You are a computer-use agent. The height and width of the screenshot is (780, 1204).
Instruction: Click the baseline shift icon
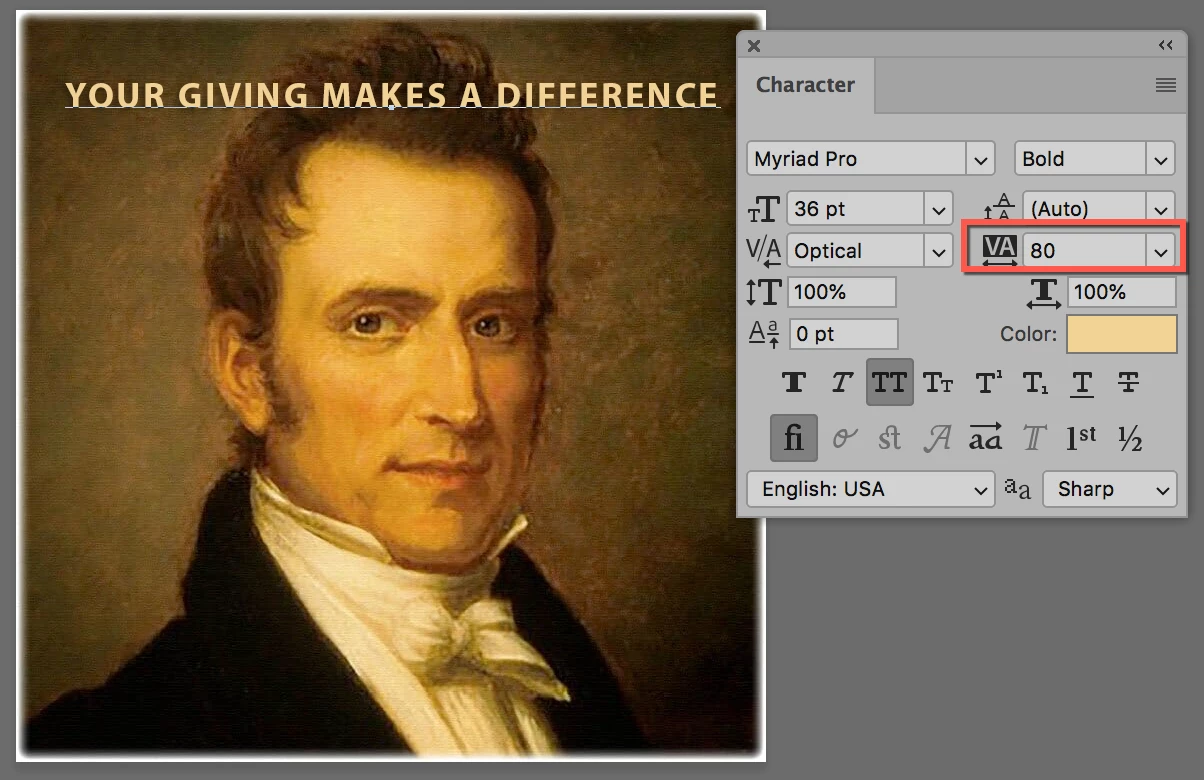coord(764,334)
